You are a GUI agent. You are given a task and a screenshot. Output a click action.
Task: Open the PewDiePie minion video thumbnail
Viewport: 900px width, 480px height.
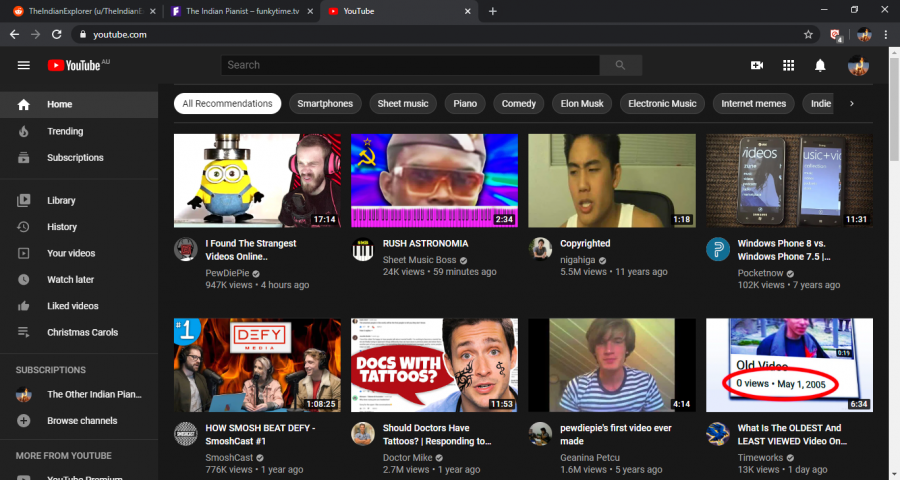[x=257, y=181]
